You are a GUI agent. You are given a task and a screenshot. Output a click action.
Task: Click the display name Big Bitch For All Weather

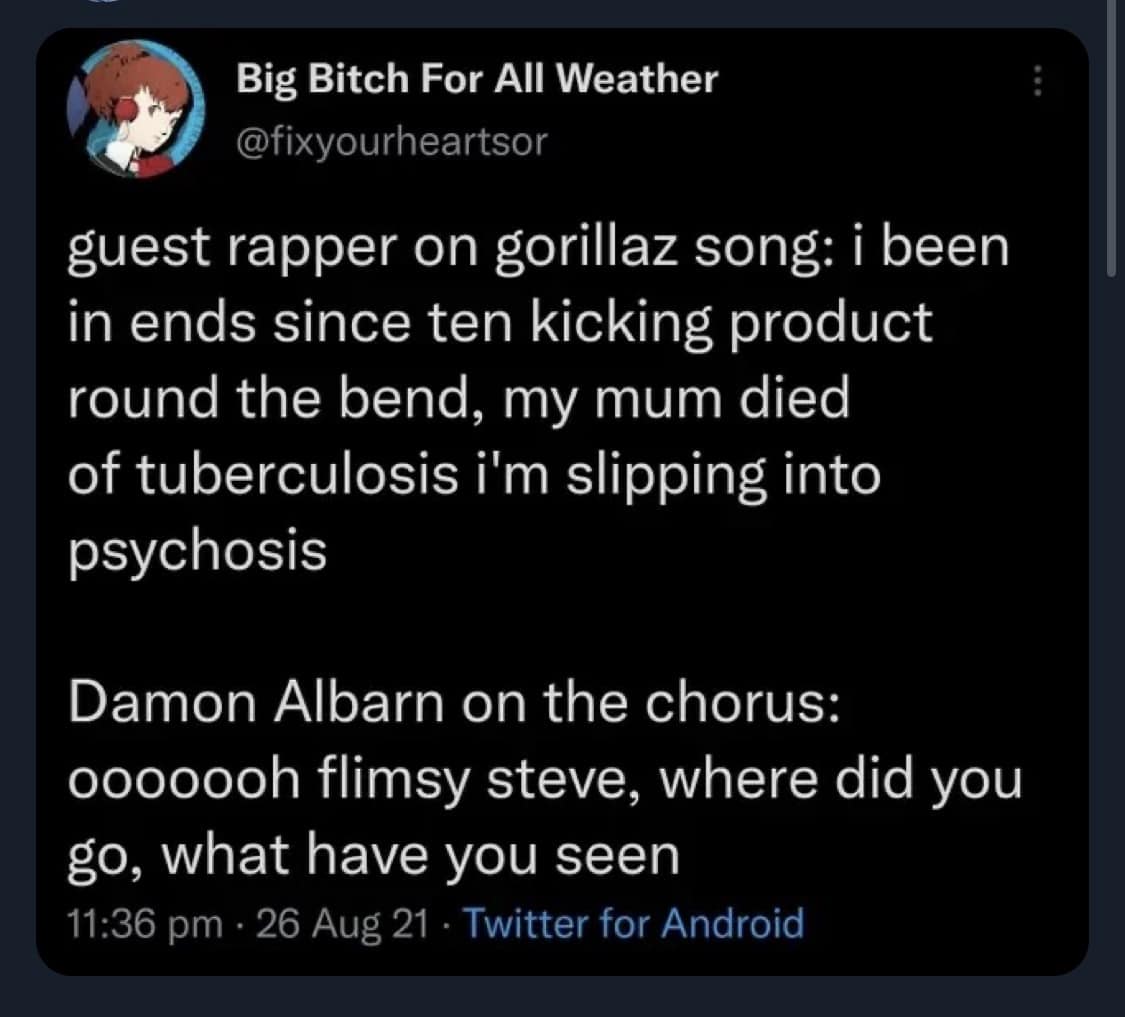[x=477, y=79]
